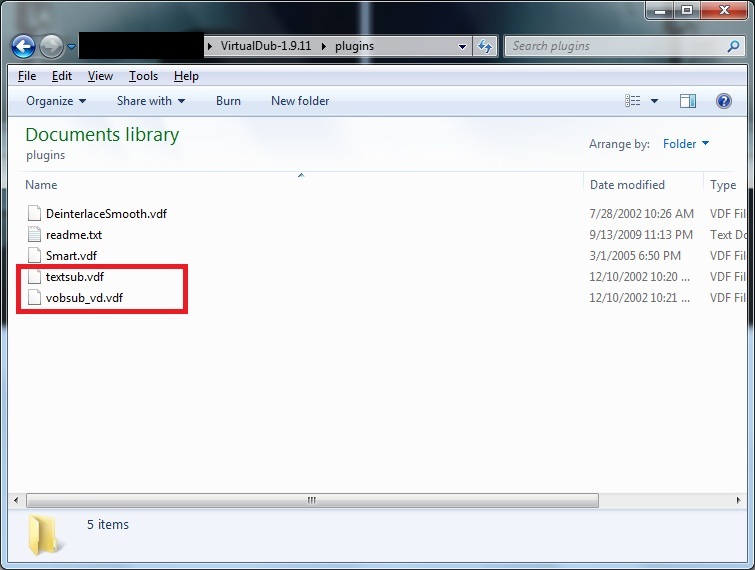
Task: Click the Forward navigation arrow button
Action: [51, 47]
